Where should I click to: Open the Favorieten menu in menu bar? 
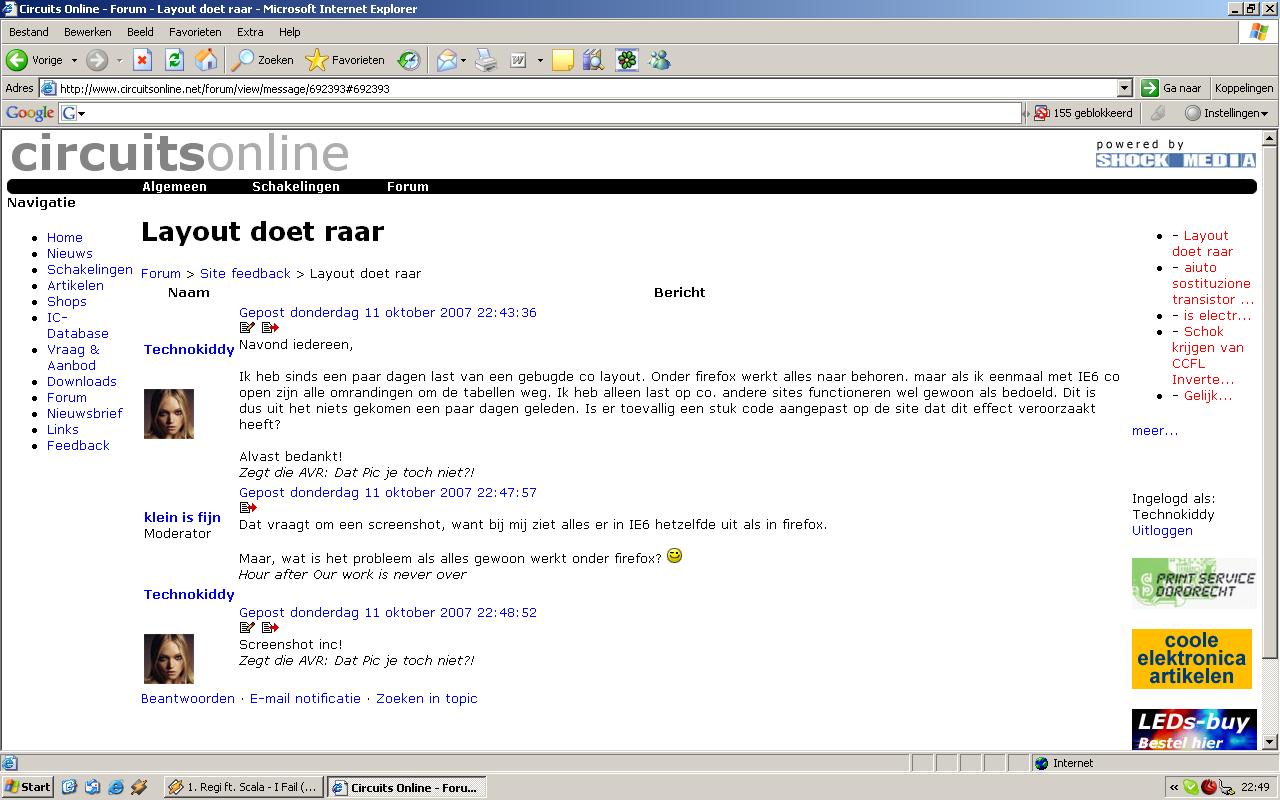[x=195, y=32]
